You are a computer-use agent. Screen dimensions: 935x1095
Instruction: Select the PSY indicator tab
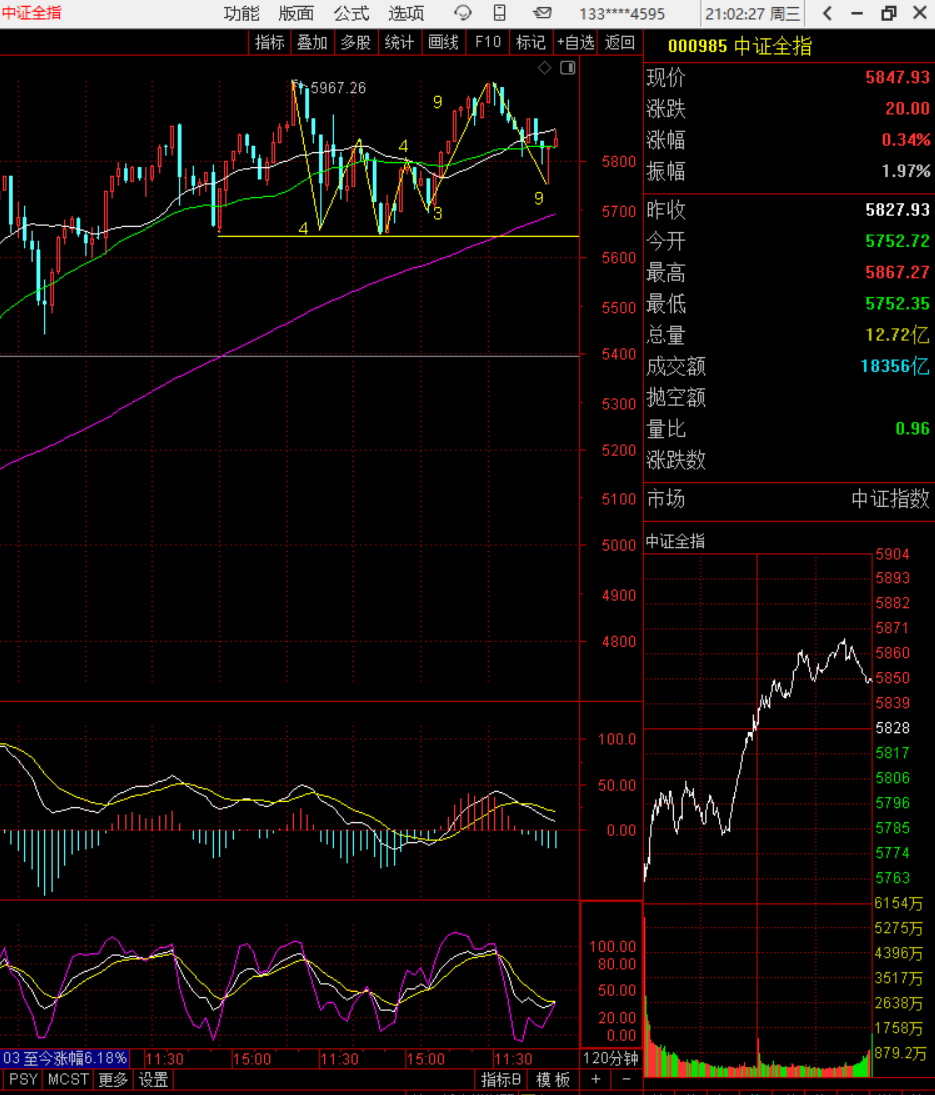click(x=22, y=1080)
